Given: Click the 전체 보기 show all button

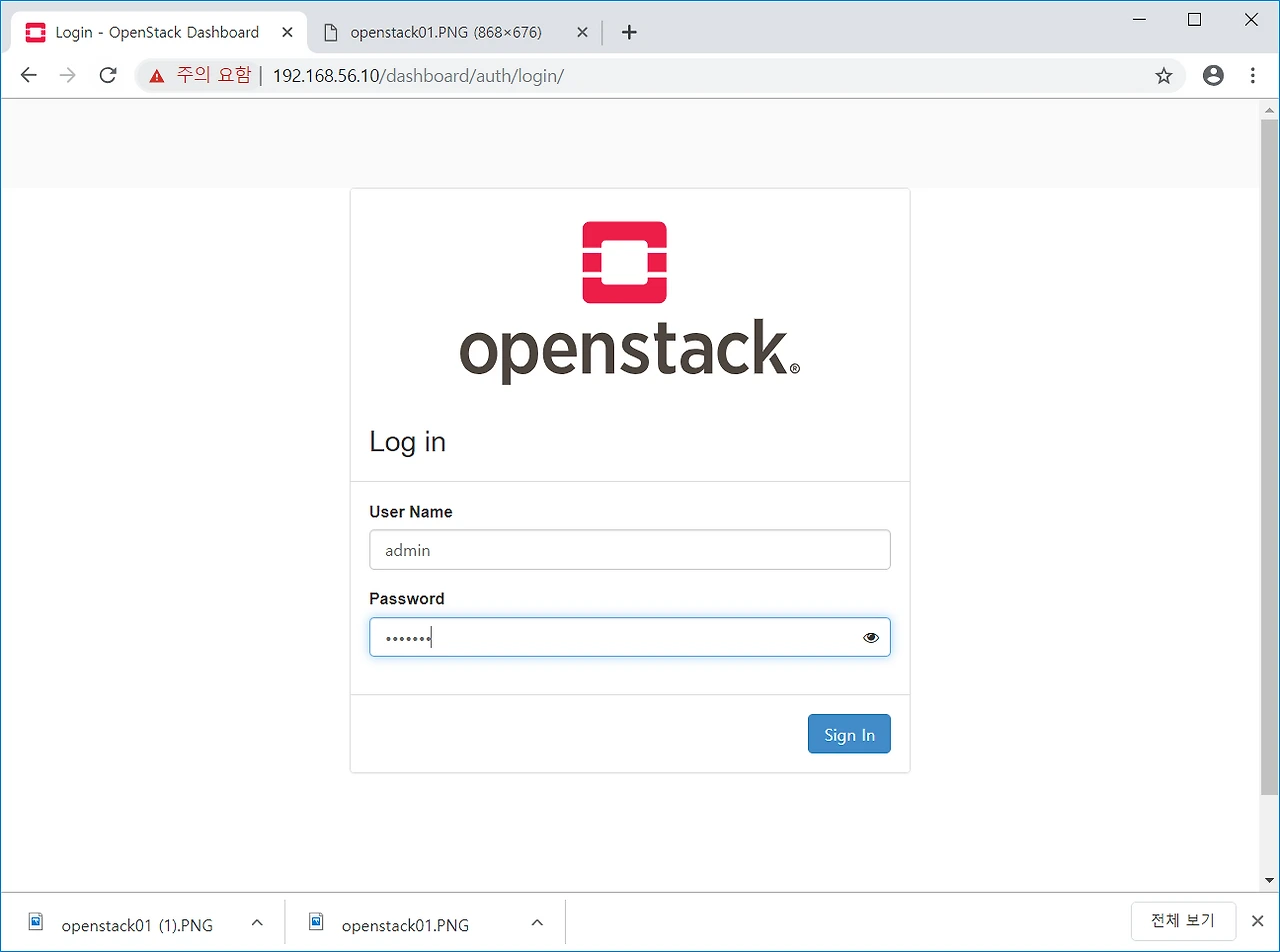Looking at the screenshot, I should pyautogui.click(x=1183, y=921).
